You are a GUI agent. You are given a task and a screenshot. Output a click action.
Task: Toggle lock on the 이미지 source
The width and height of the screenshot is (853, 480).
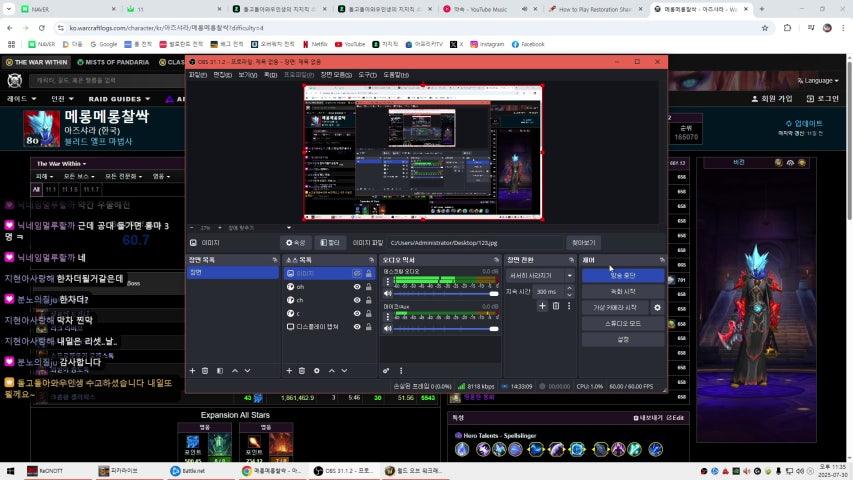(369, 273)
